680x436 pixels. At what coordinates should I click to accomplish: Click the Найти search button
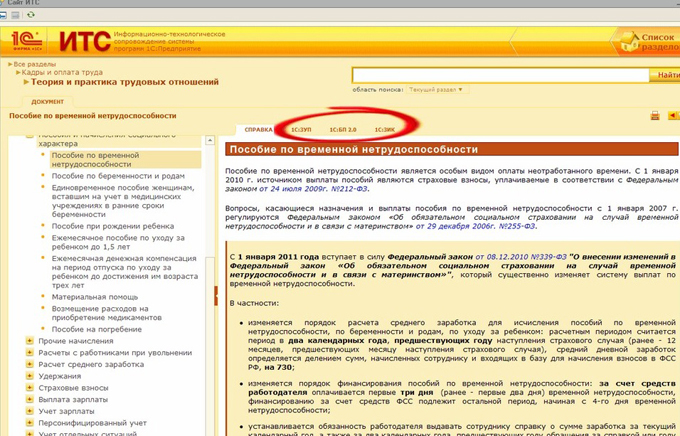[x=666, y=75]
